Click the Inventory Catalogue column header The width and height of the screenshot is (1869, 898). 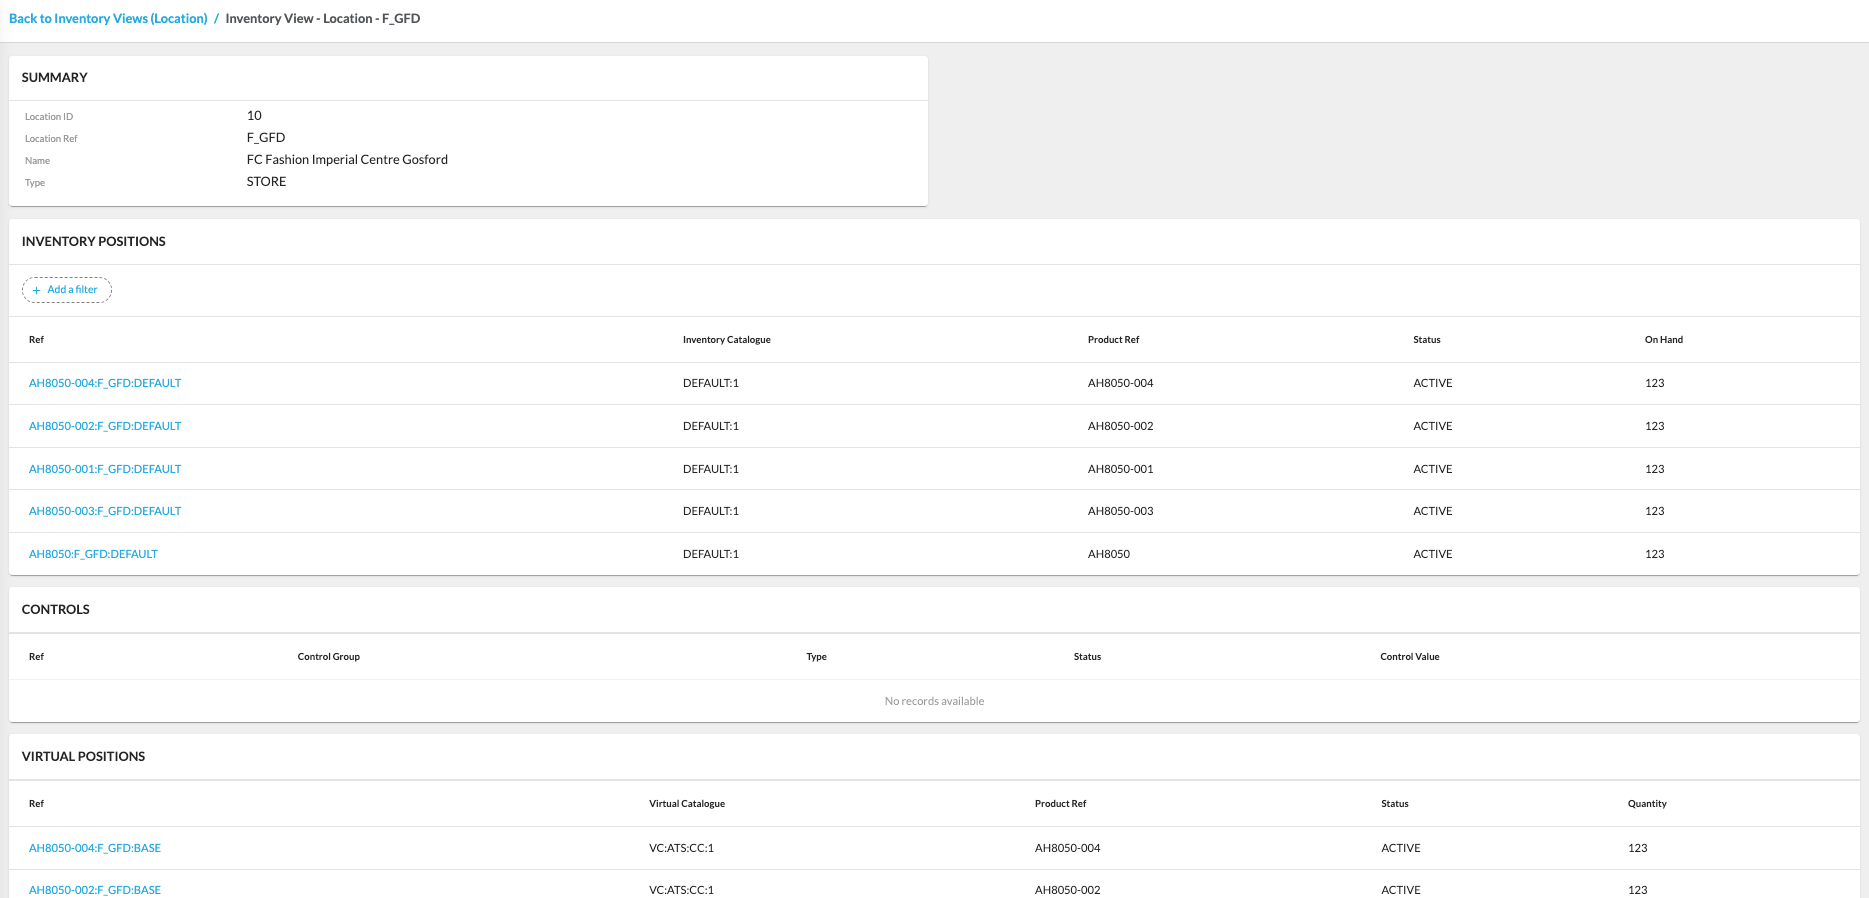(726, 340)
